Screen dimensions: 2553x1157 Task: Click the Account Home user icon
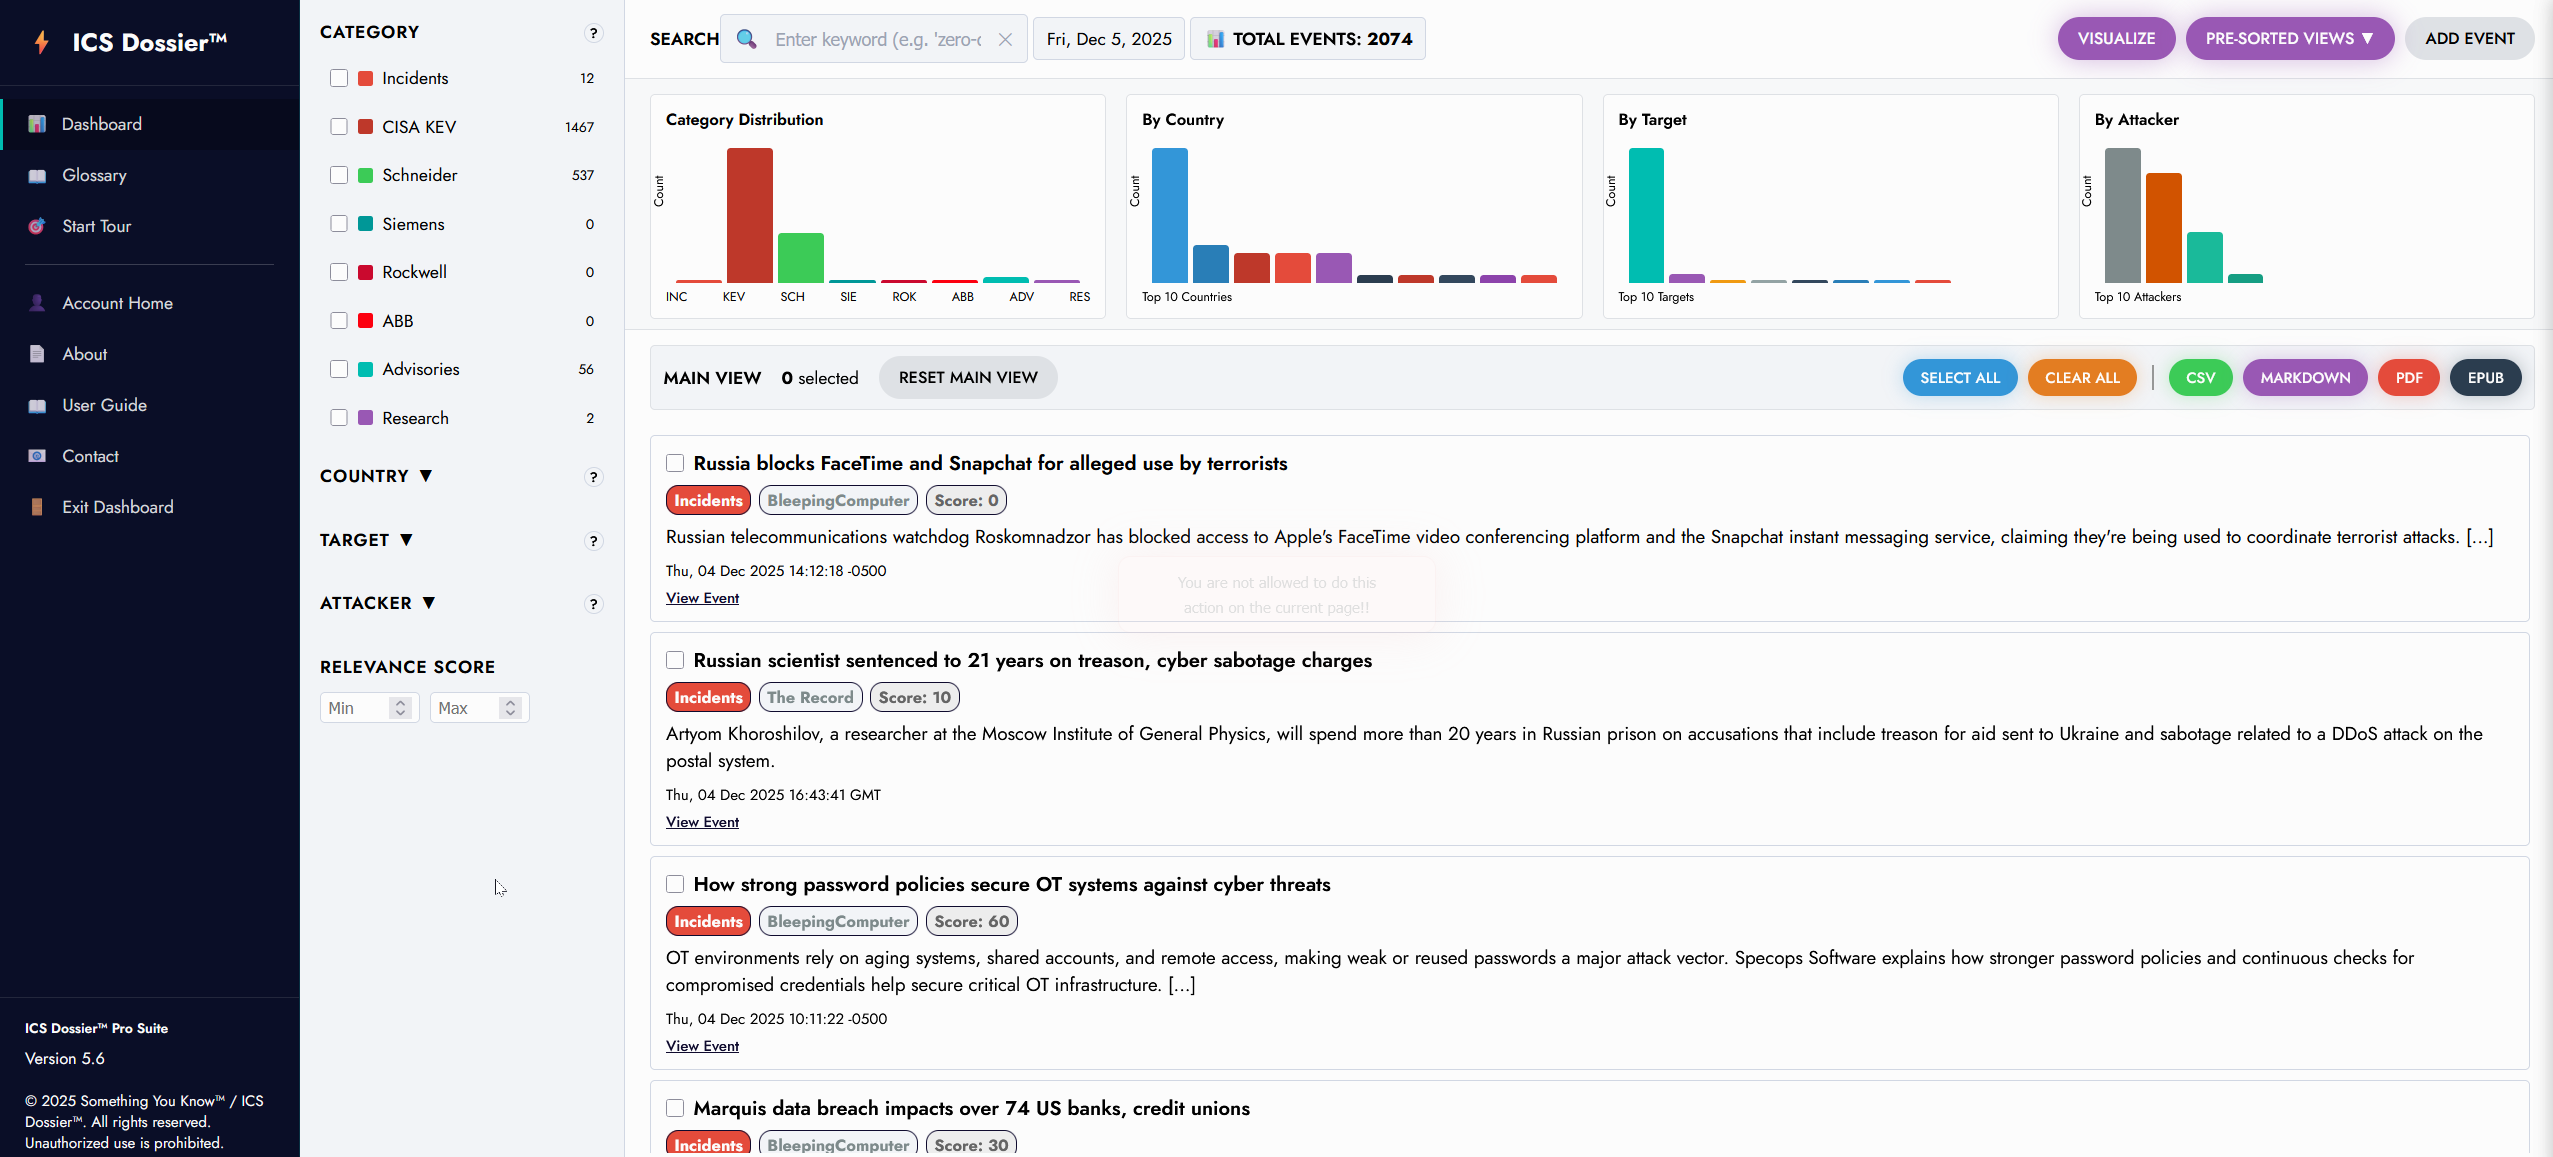click(x=37, y=303)
